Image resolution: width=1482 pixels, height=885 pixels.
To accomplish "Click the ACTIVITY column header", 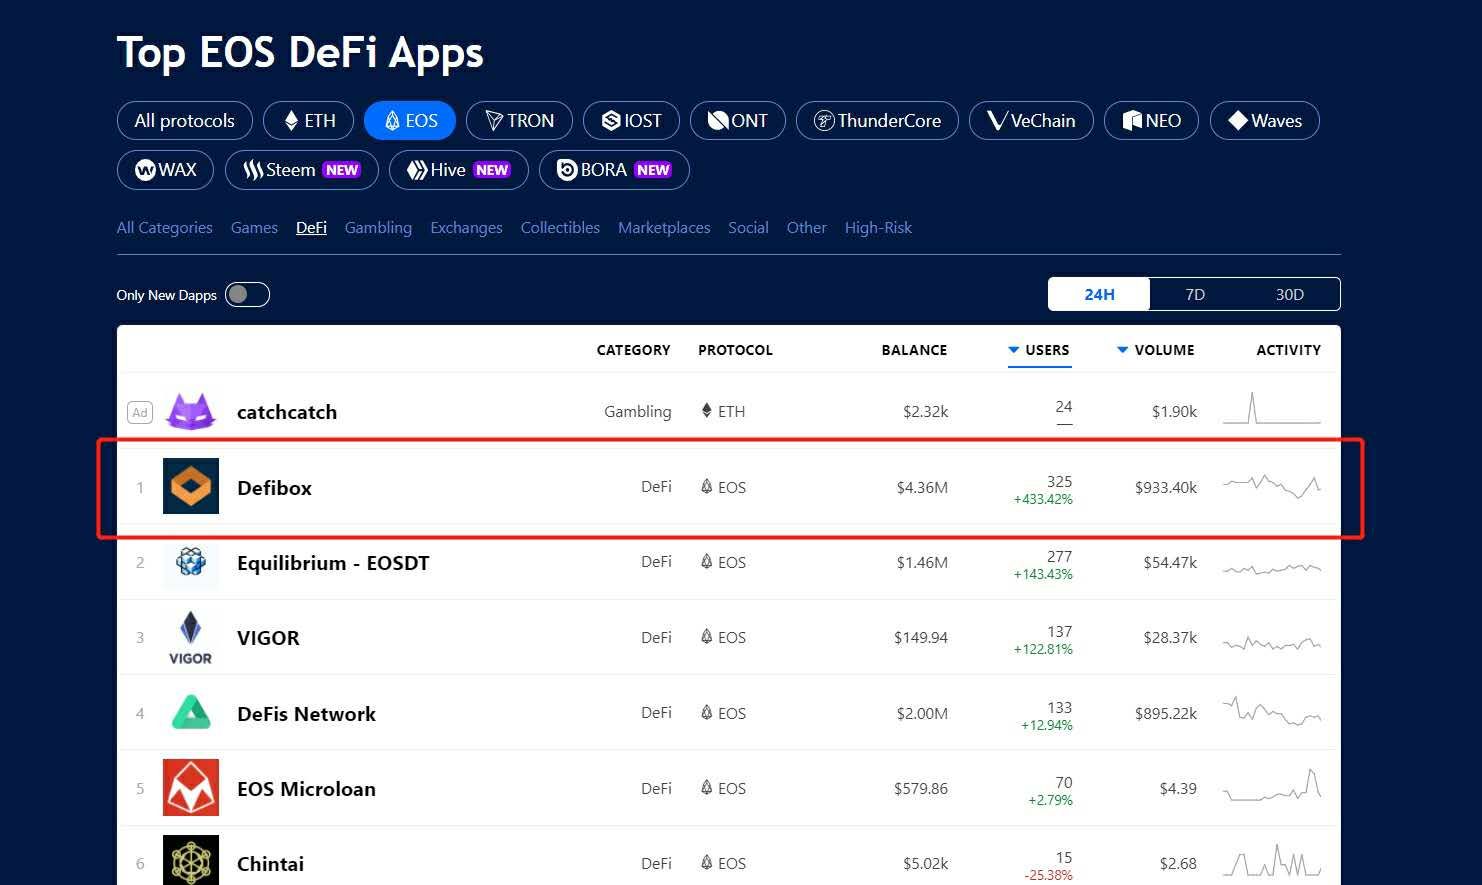I will tap(1288, 350).
